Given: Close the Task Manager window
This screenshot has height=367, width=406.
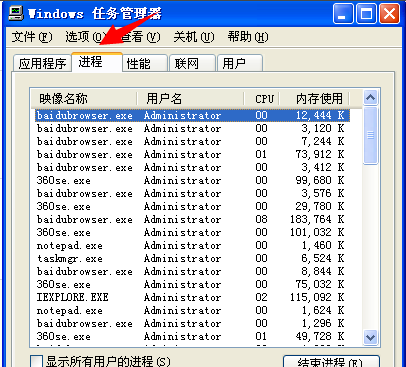Looking at the screenshot, I should pos(389,14).
